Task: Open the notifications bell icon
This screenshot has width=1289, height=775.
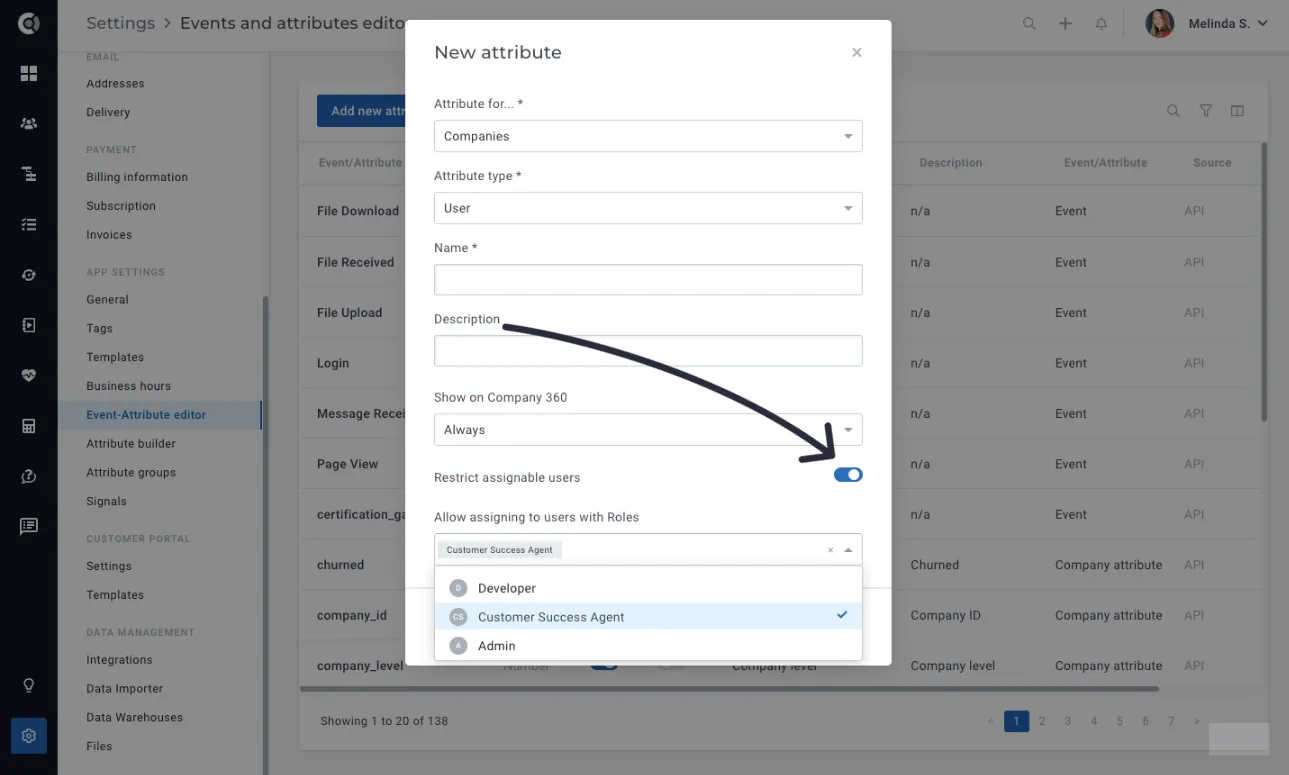Action: pos(1101,23)
